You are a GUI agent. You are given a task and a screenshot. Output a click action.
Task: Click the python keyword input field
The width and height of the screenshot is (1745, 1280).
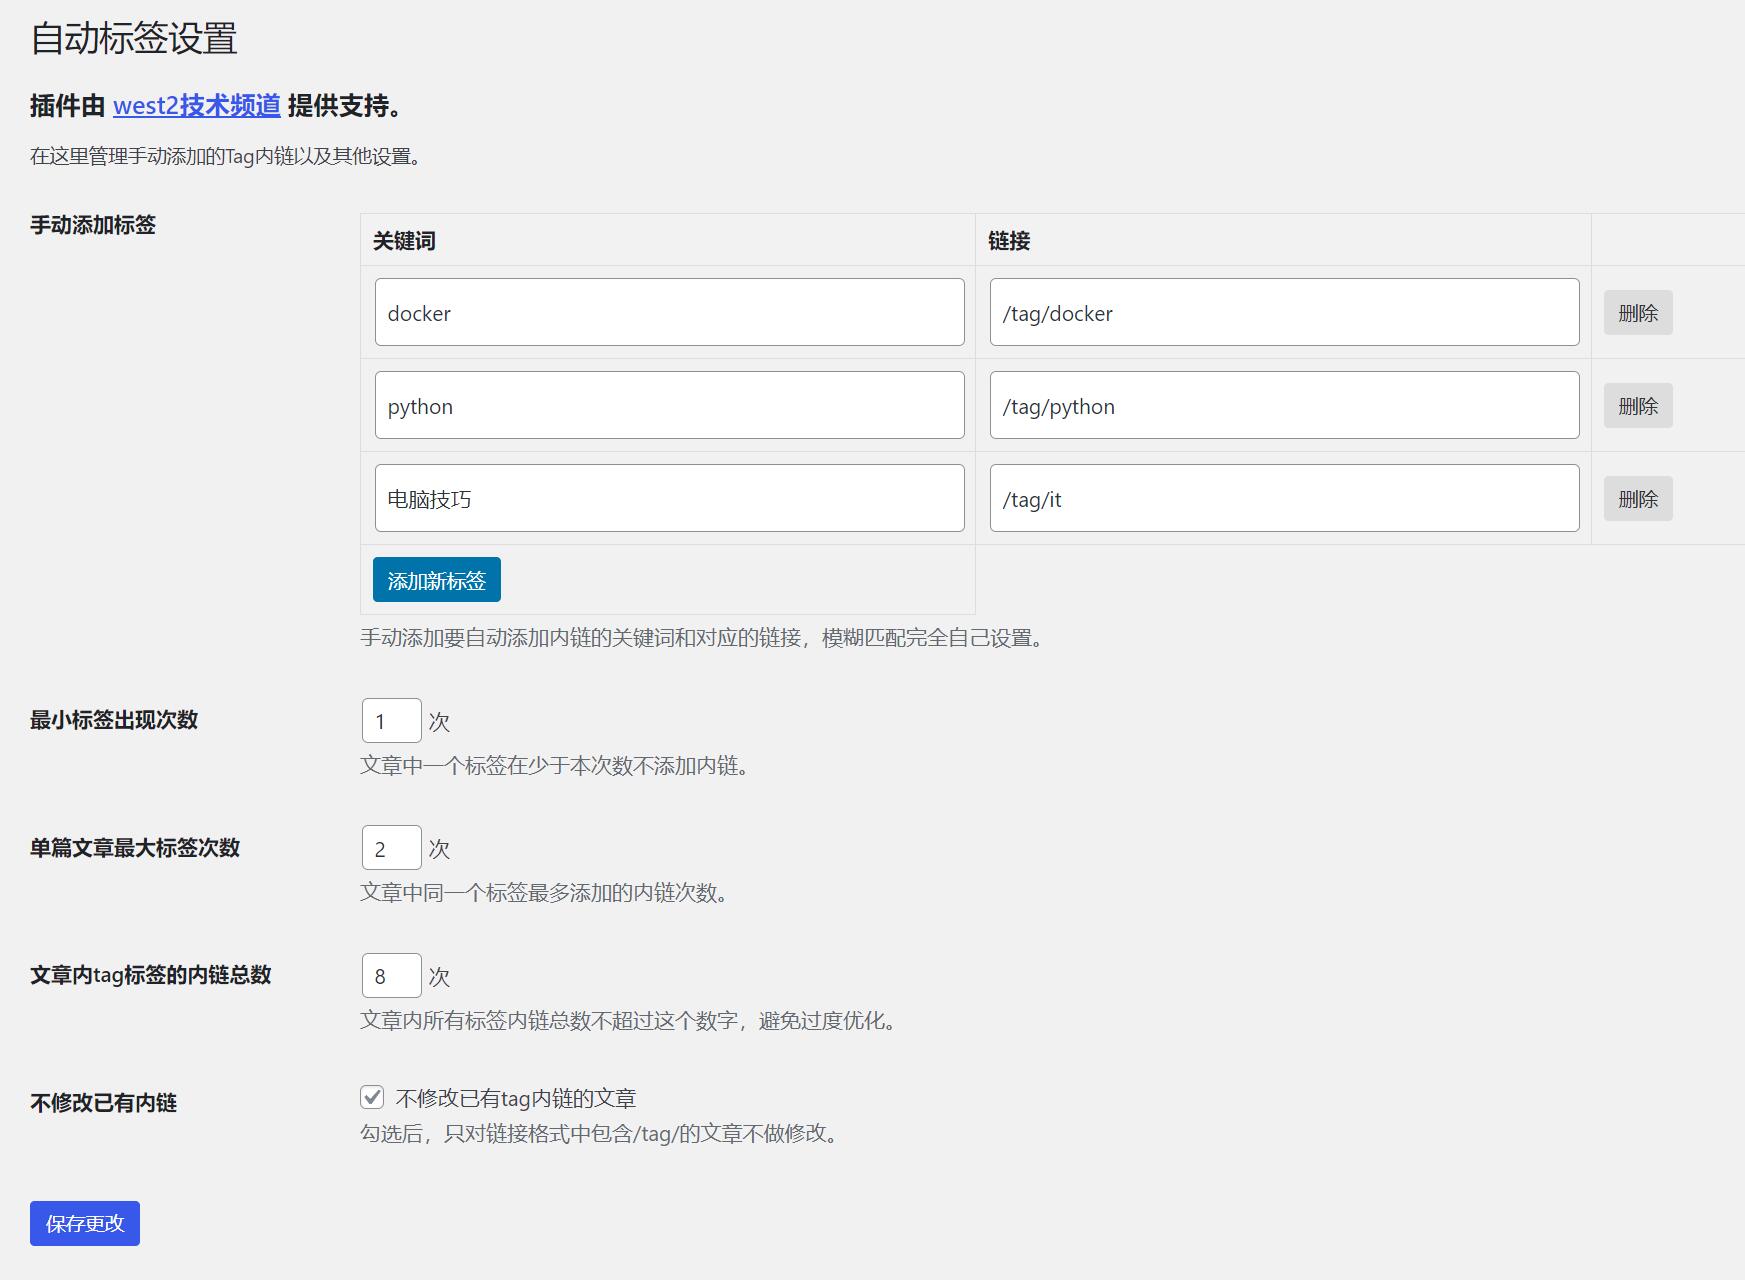click(669, 405)
